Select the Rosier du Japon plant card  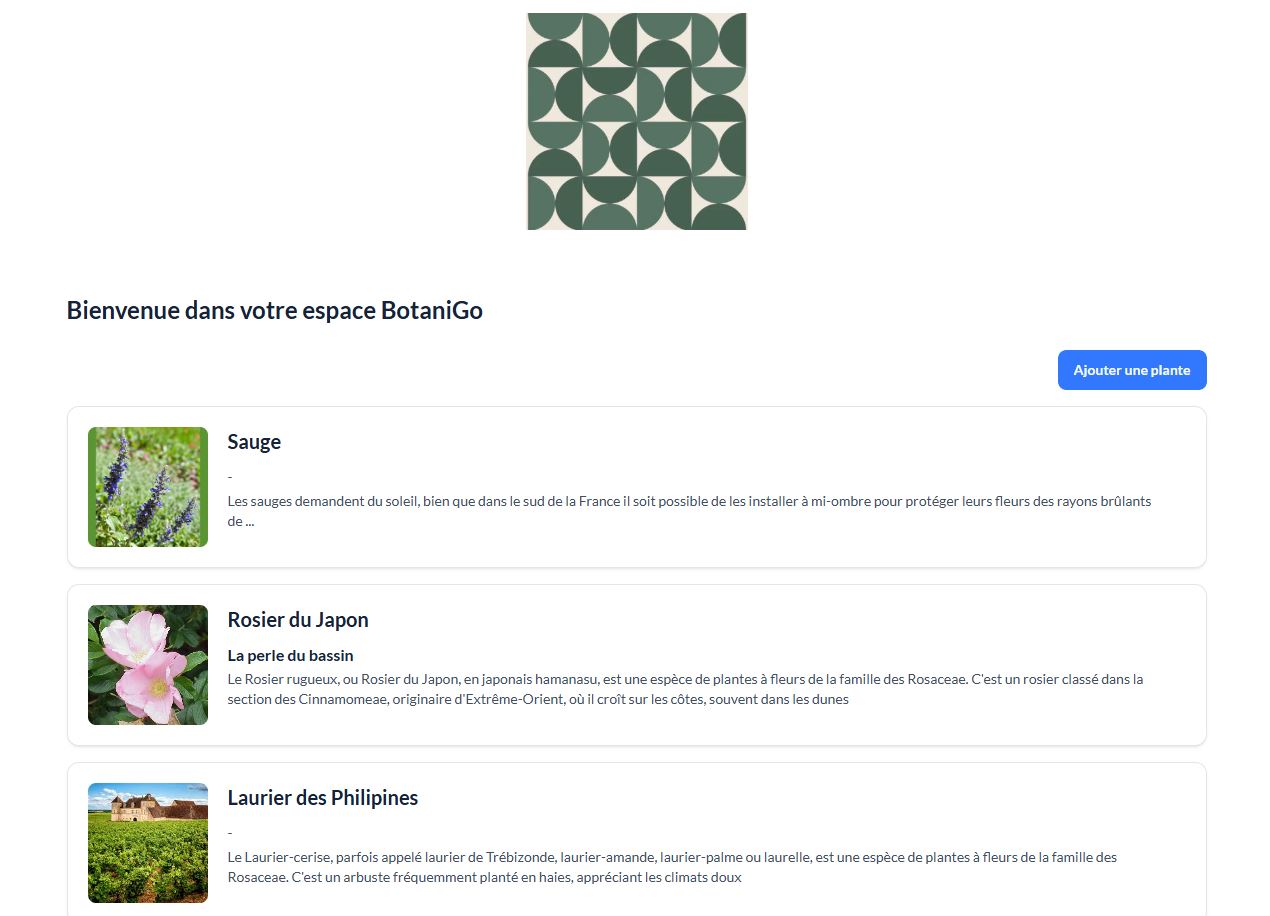(x=637, y=665)
